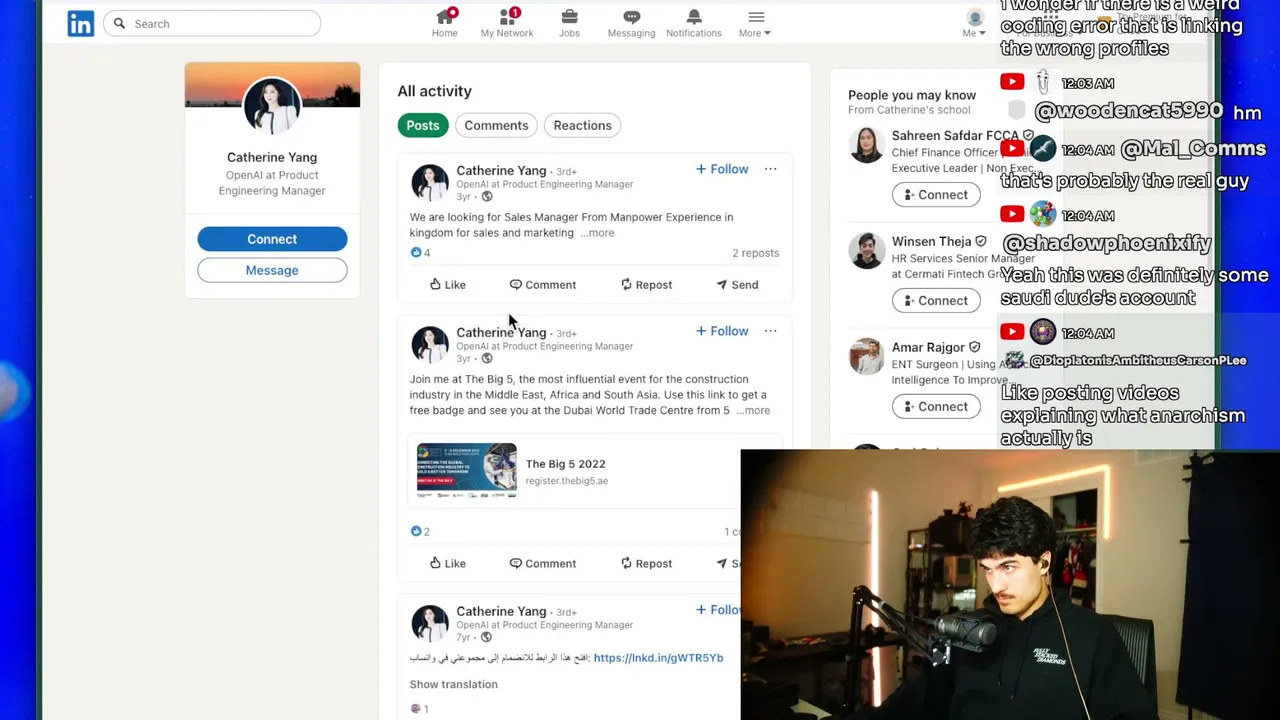
Task: Repost the Sales Manager post
Action: [x=646, y=285]
